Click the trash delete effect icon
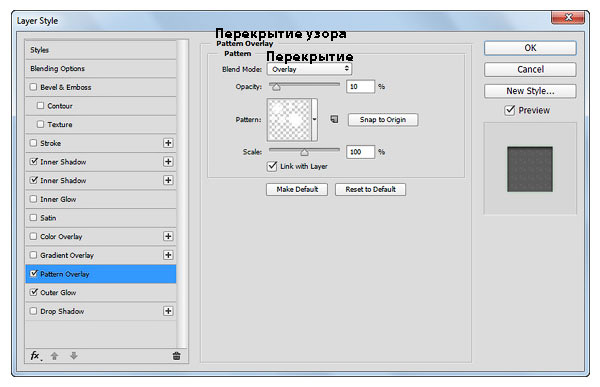 coord(176,356)
